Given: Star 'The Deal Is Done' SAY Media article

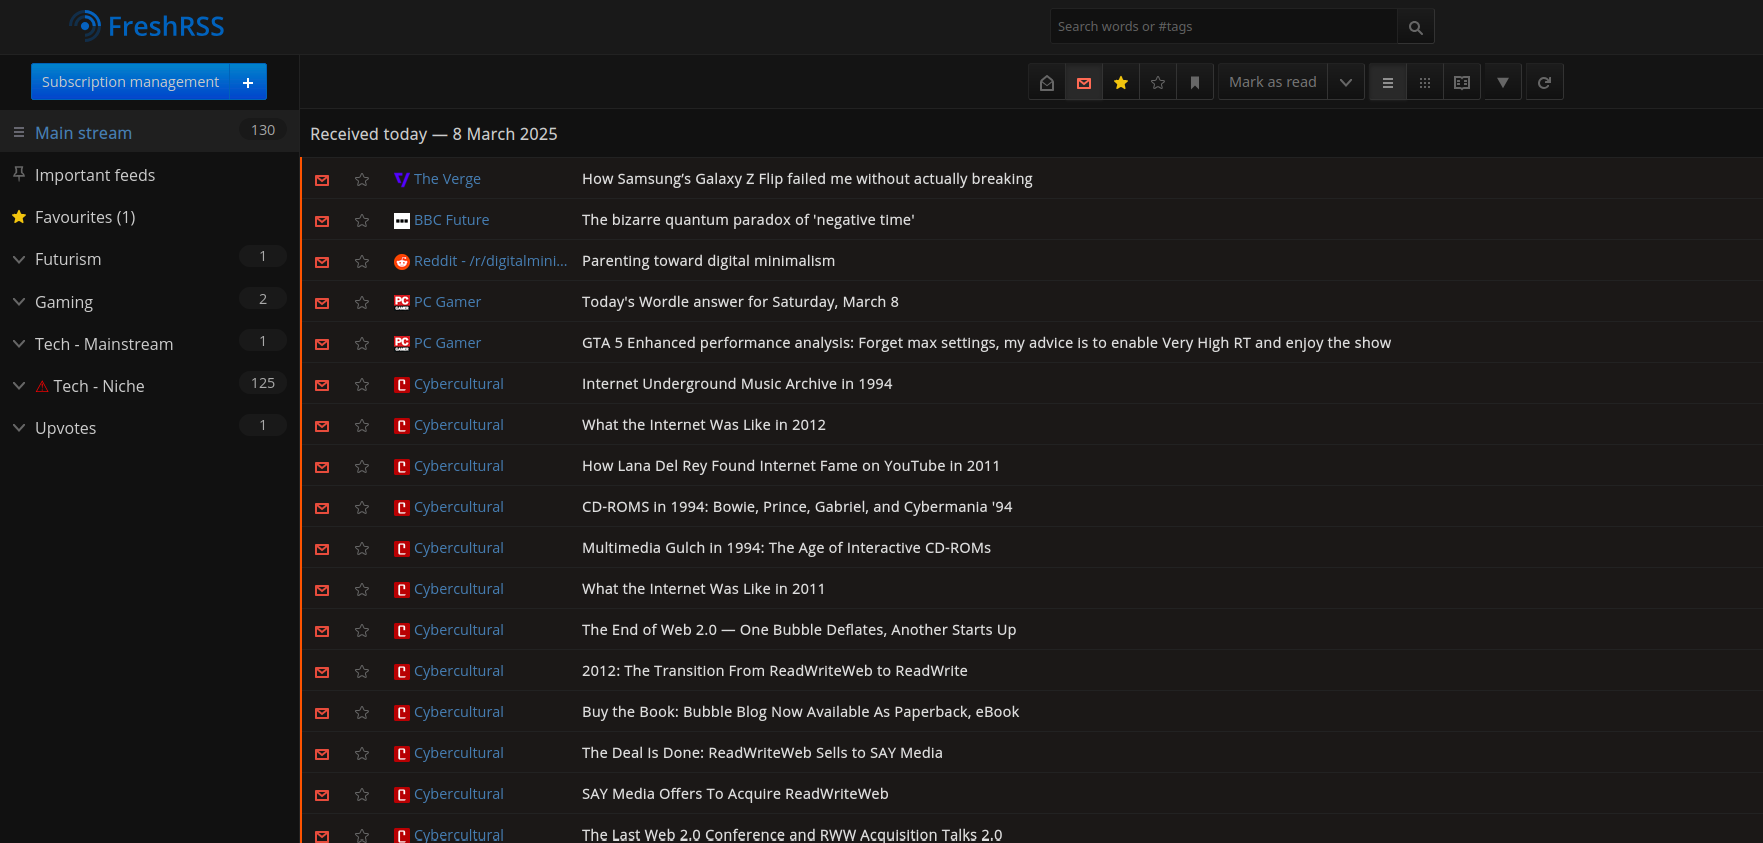Looking at the screenshot, I should [x=362, y=754].
